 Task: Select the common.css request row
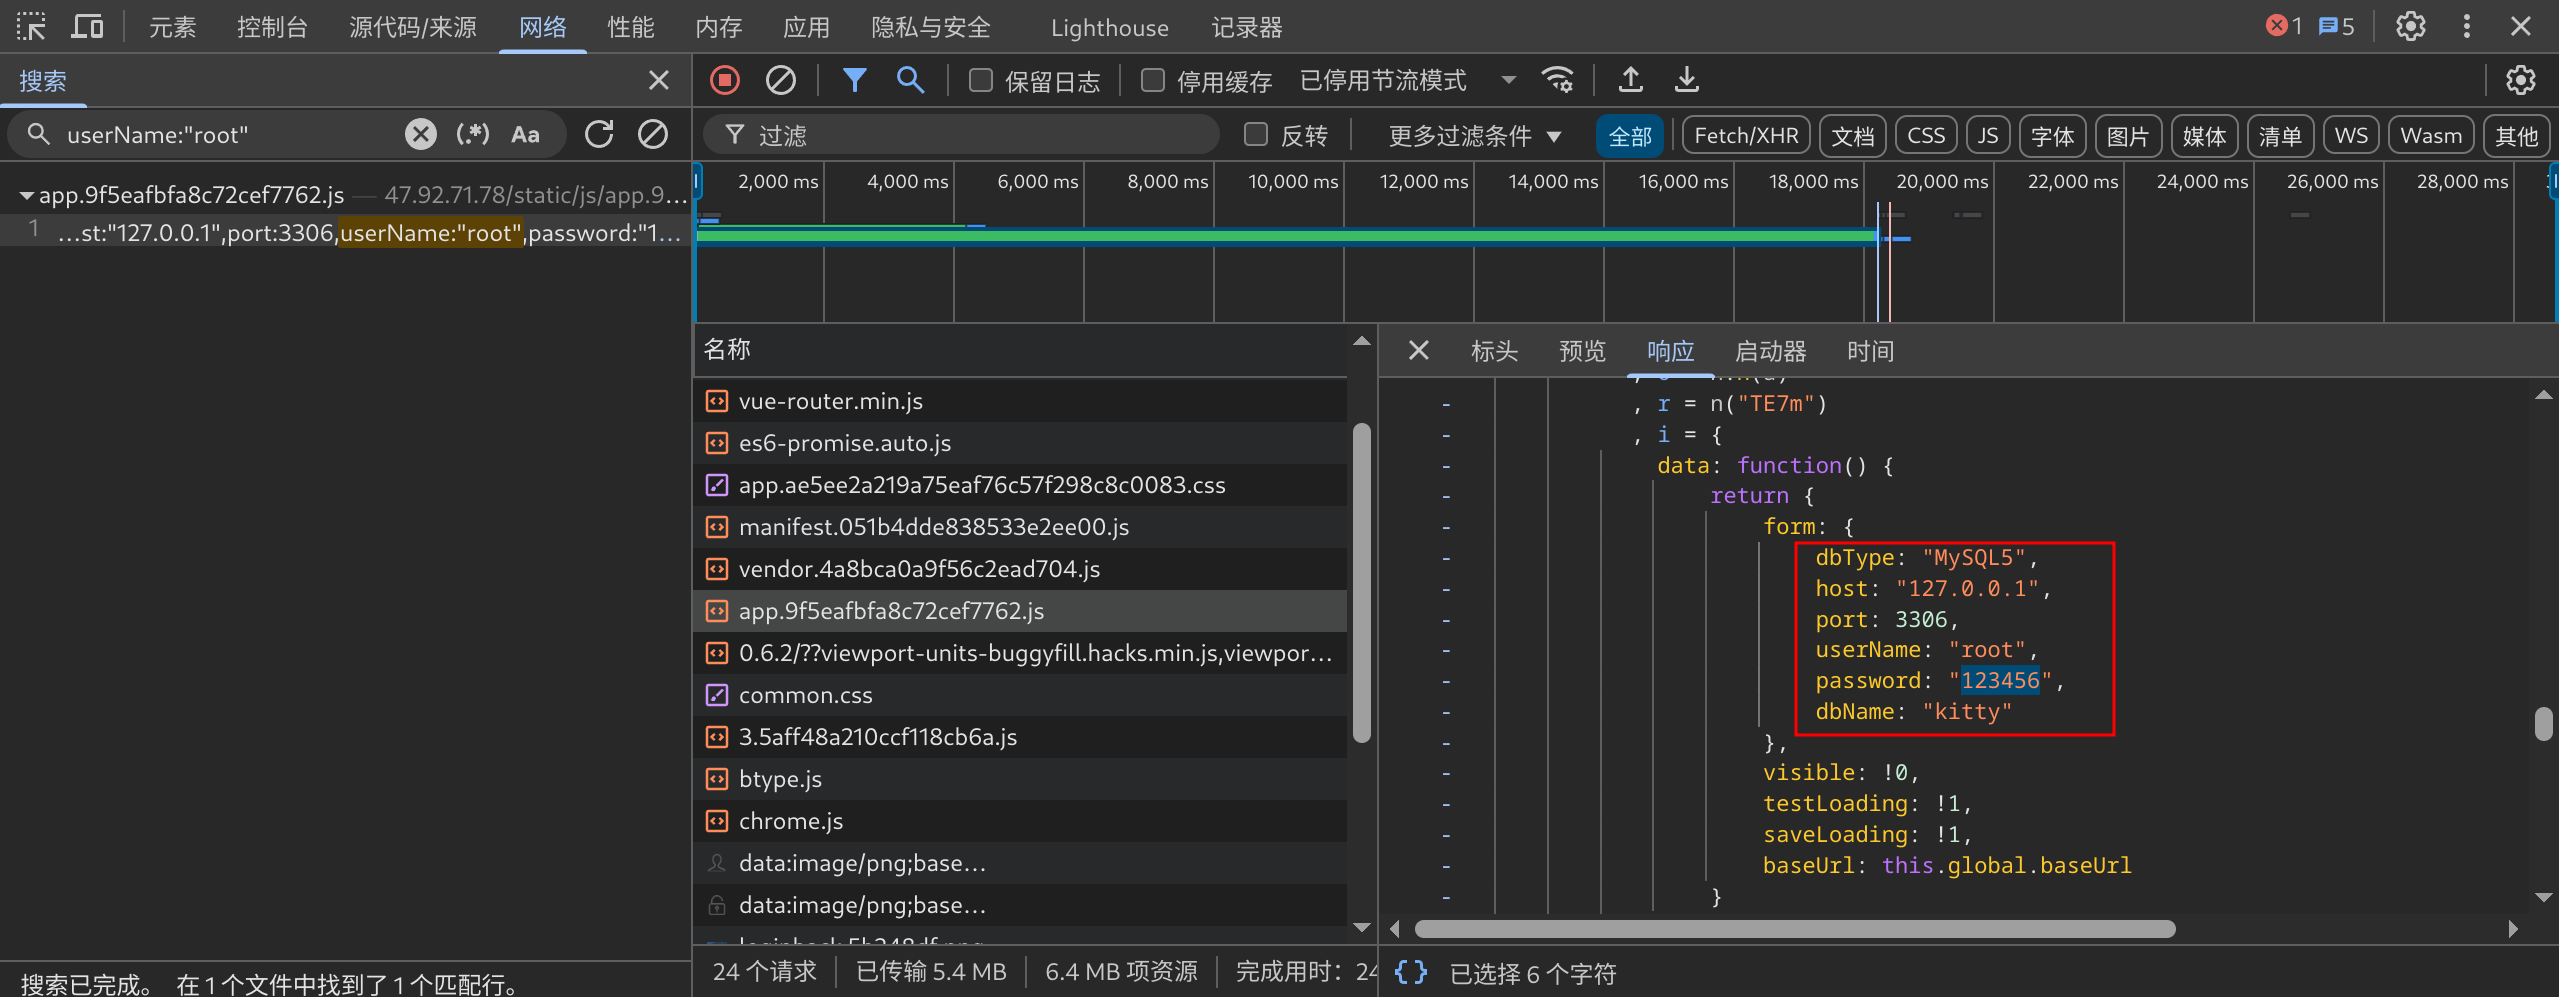pyautogui.click(x=1020, y=695)
